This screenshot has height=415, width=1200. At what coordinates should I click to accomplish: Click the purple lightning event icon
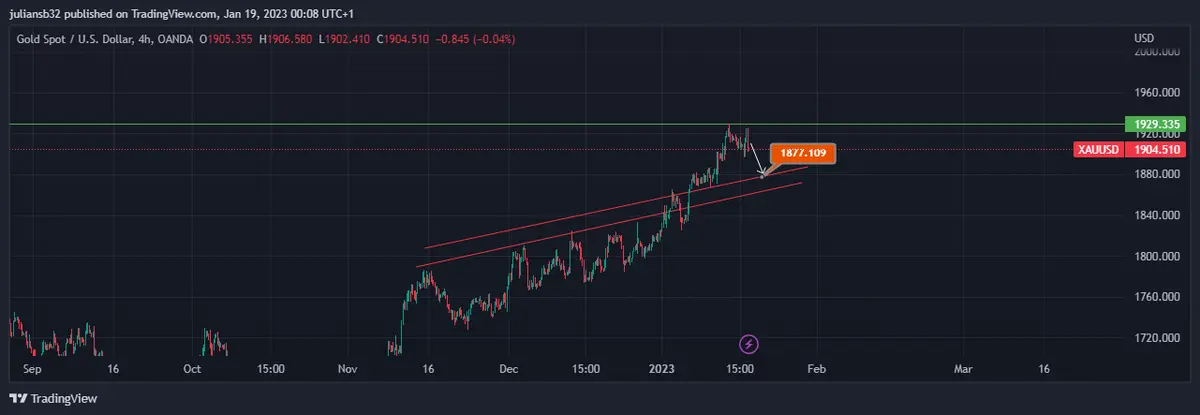pos(749,344)
